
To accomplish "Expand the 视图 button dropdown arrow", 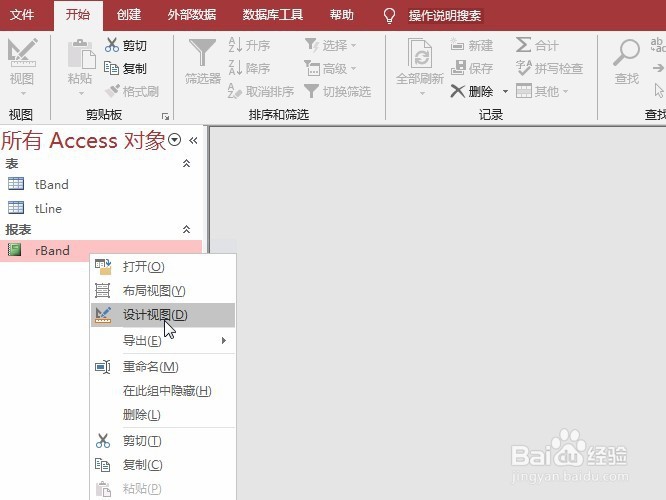I will [23, 93].
